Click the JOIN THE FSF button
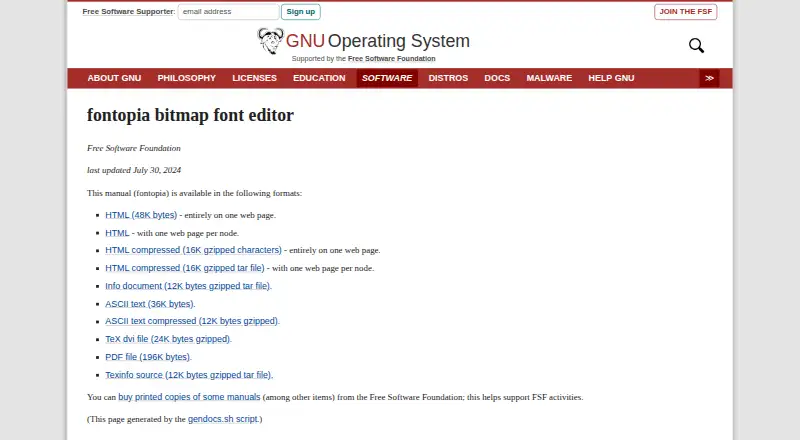This screenshot has height=440, width=800. [686, 12]
